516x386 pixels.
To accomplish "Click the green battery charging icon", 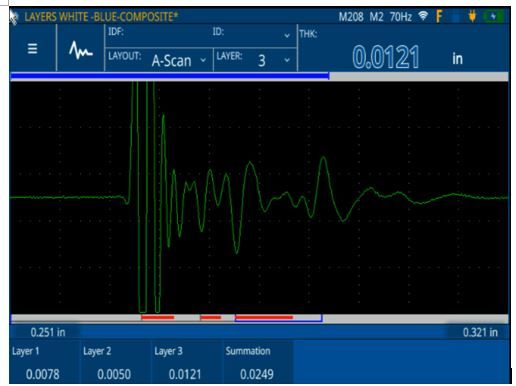I will tap(494, 16).
